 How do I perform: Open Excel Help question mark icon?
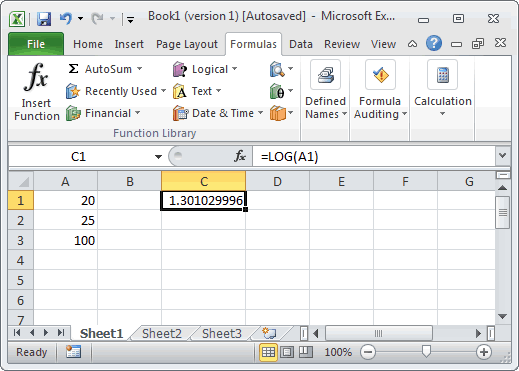[x=434, y=43]
